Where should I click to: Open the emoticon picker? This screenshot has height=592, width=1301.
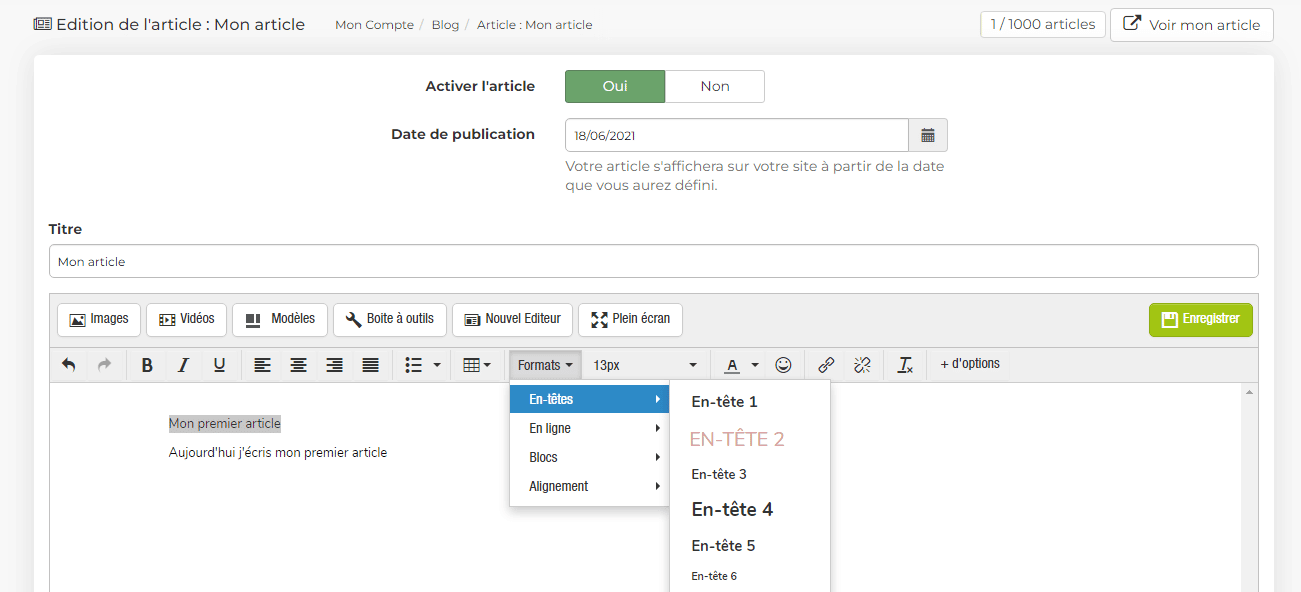pyautogui.click(x=784, y=365)
